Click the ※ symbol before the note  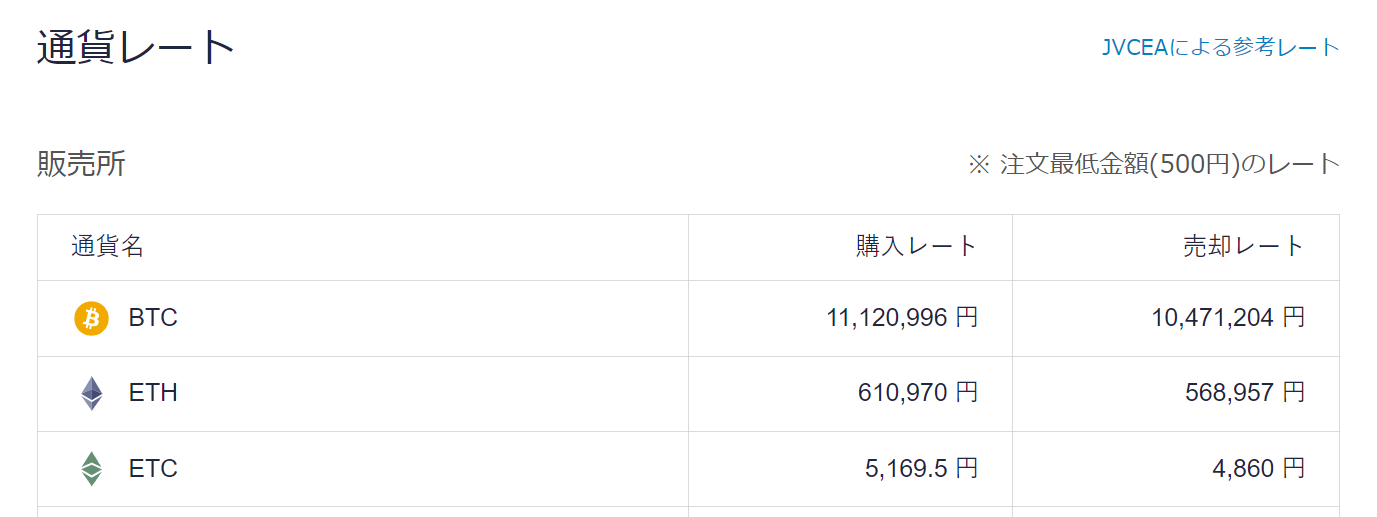(978, 164)
